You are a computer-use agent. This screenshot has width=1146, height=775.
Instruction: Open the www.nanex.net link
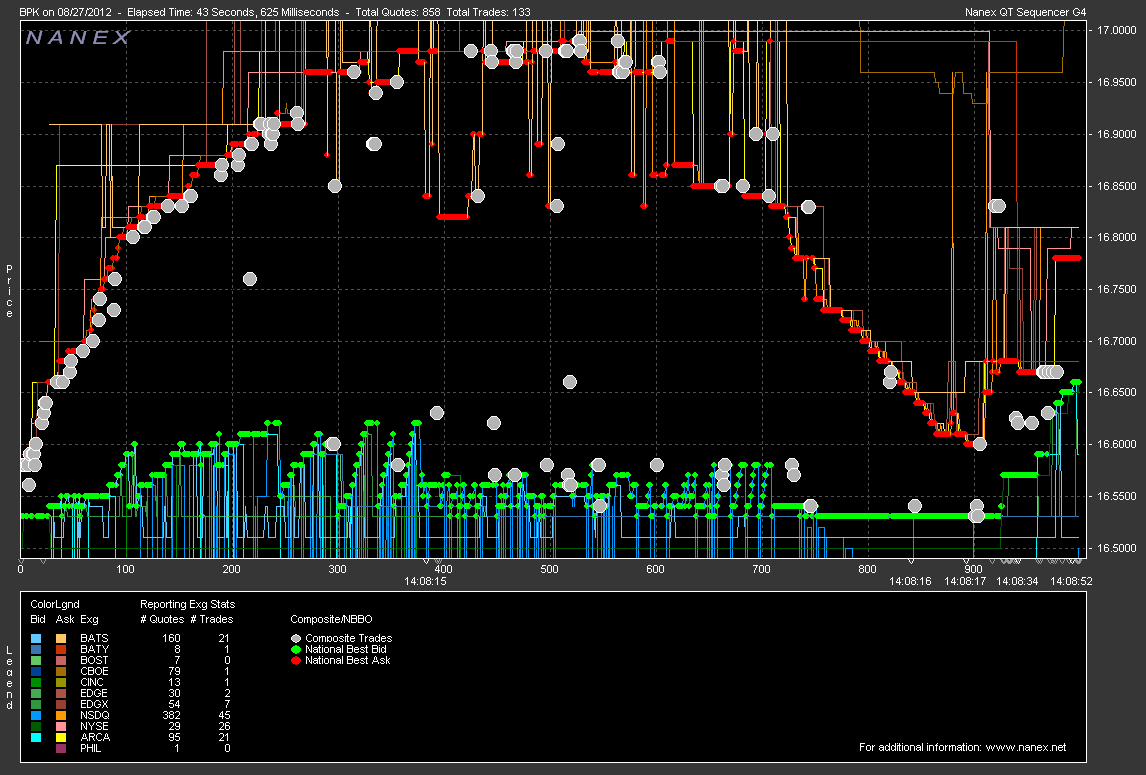1025,747
